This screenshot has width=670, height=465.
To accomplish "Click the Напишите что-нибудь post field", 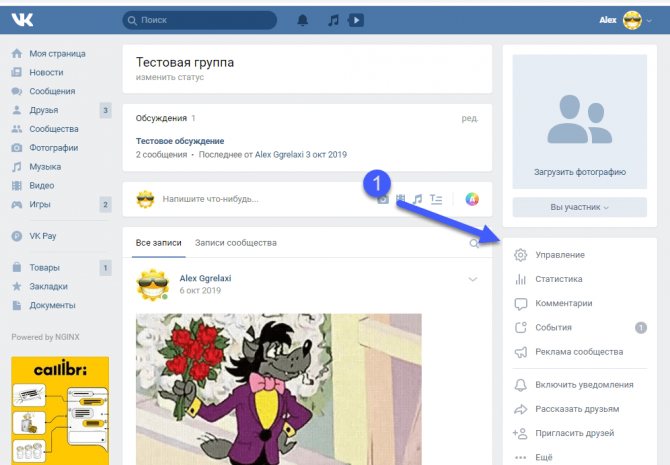I will click(210, 199).
